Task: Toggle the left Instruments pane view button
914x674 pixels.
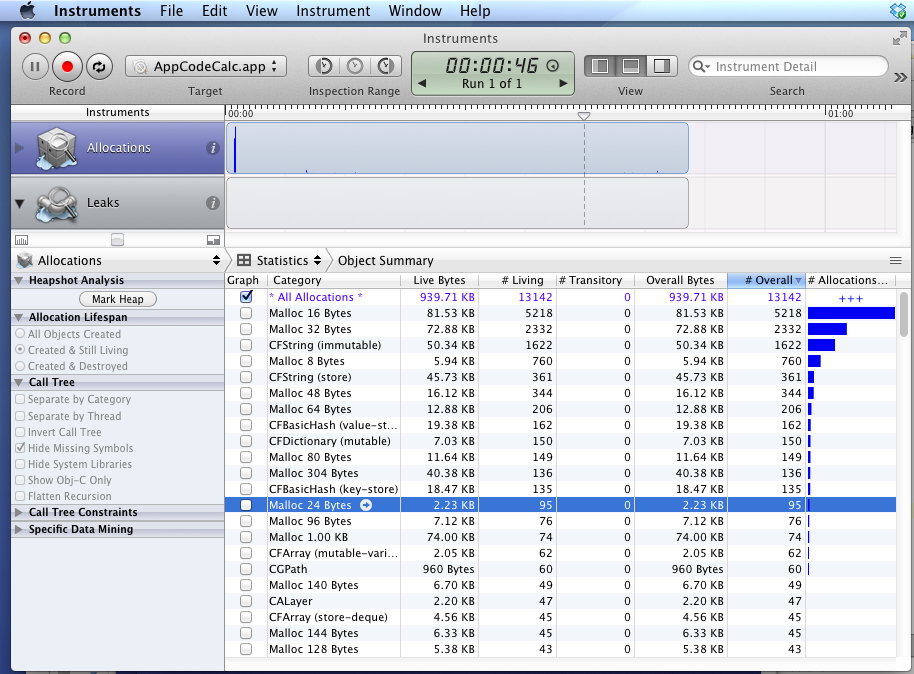Action: pos(600,66)
